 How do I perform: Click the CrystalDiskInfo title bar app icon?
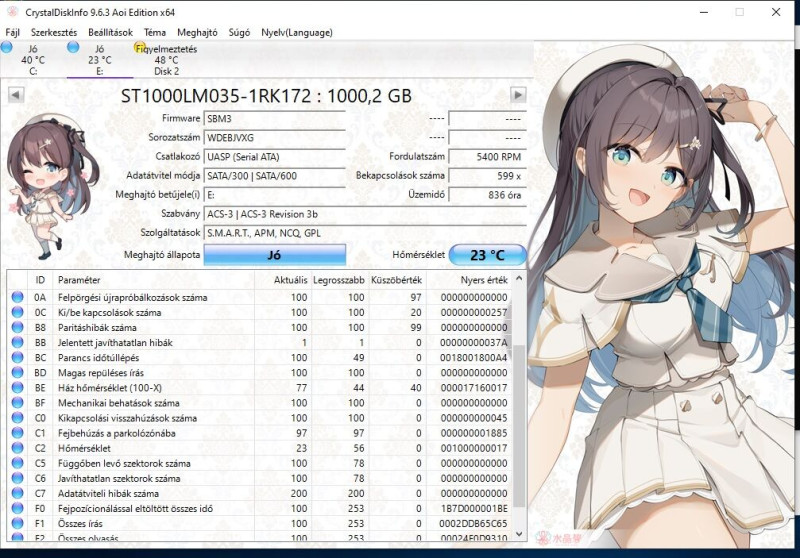(12, 12)
